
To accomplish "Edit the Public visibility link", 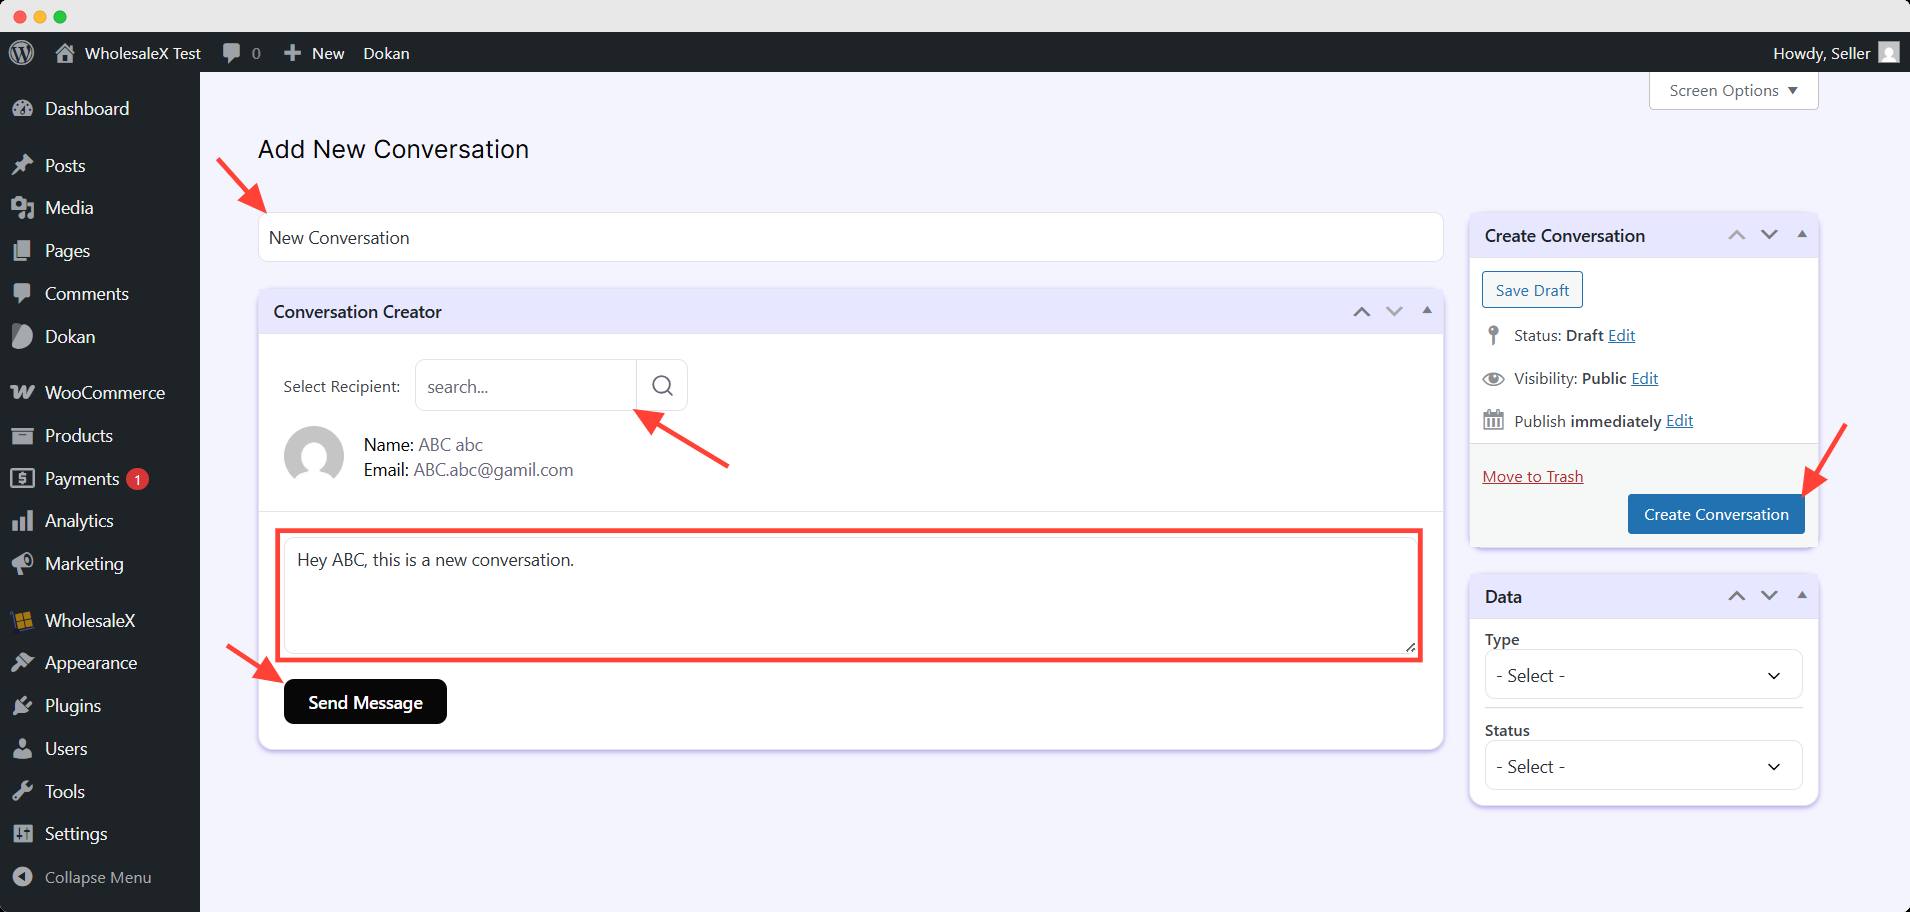I will pos(1644,379).
